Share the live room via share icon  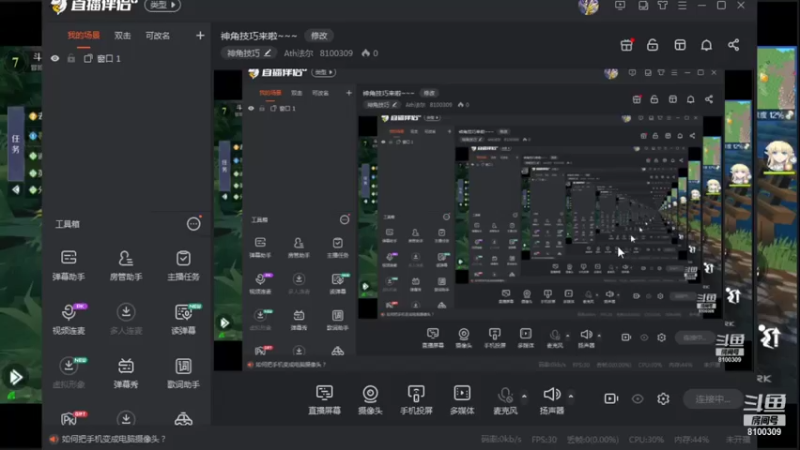[733, 45]
